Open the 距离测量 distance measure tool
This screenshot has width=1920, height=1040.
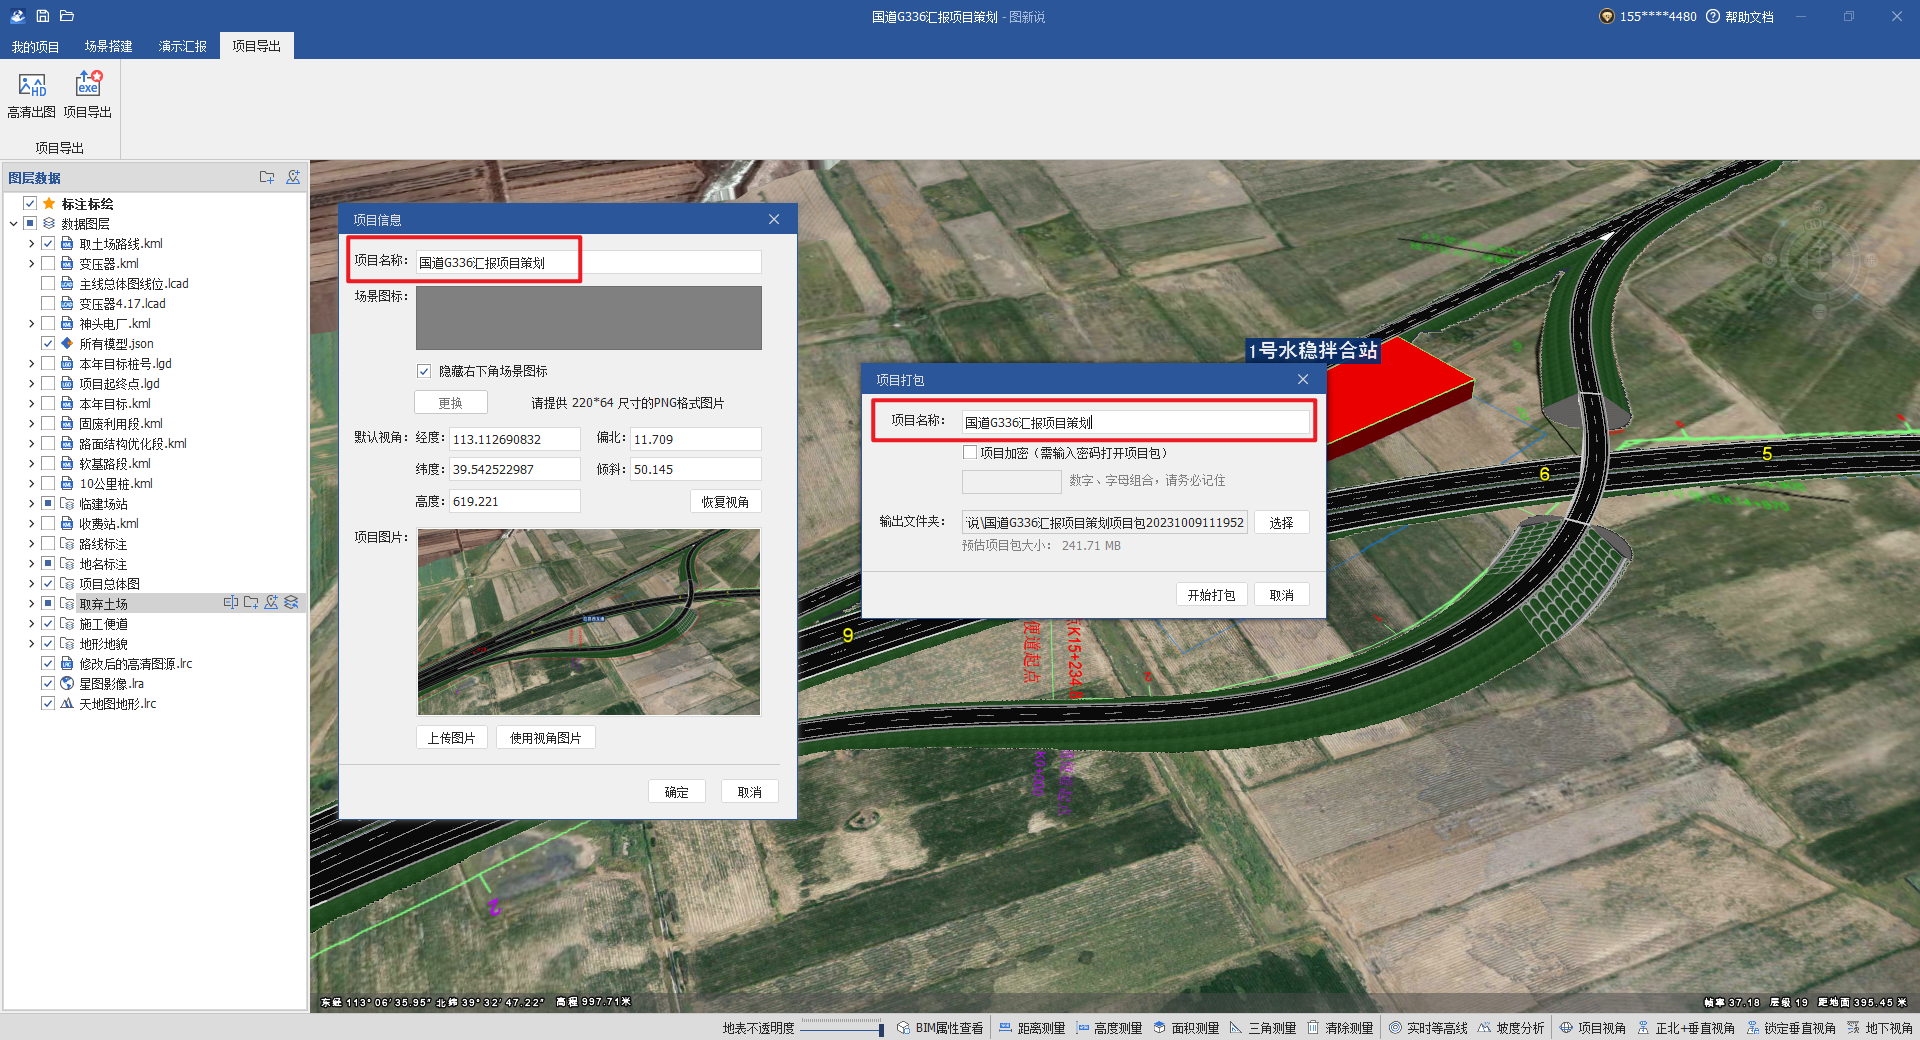[1031, 1028]
